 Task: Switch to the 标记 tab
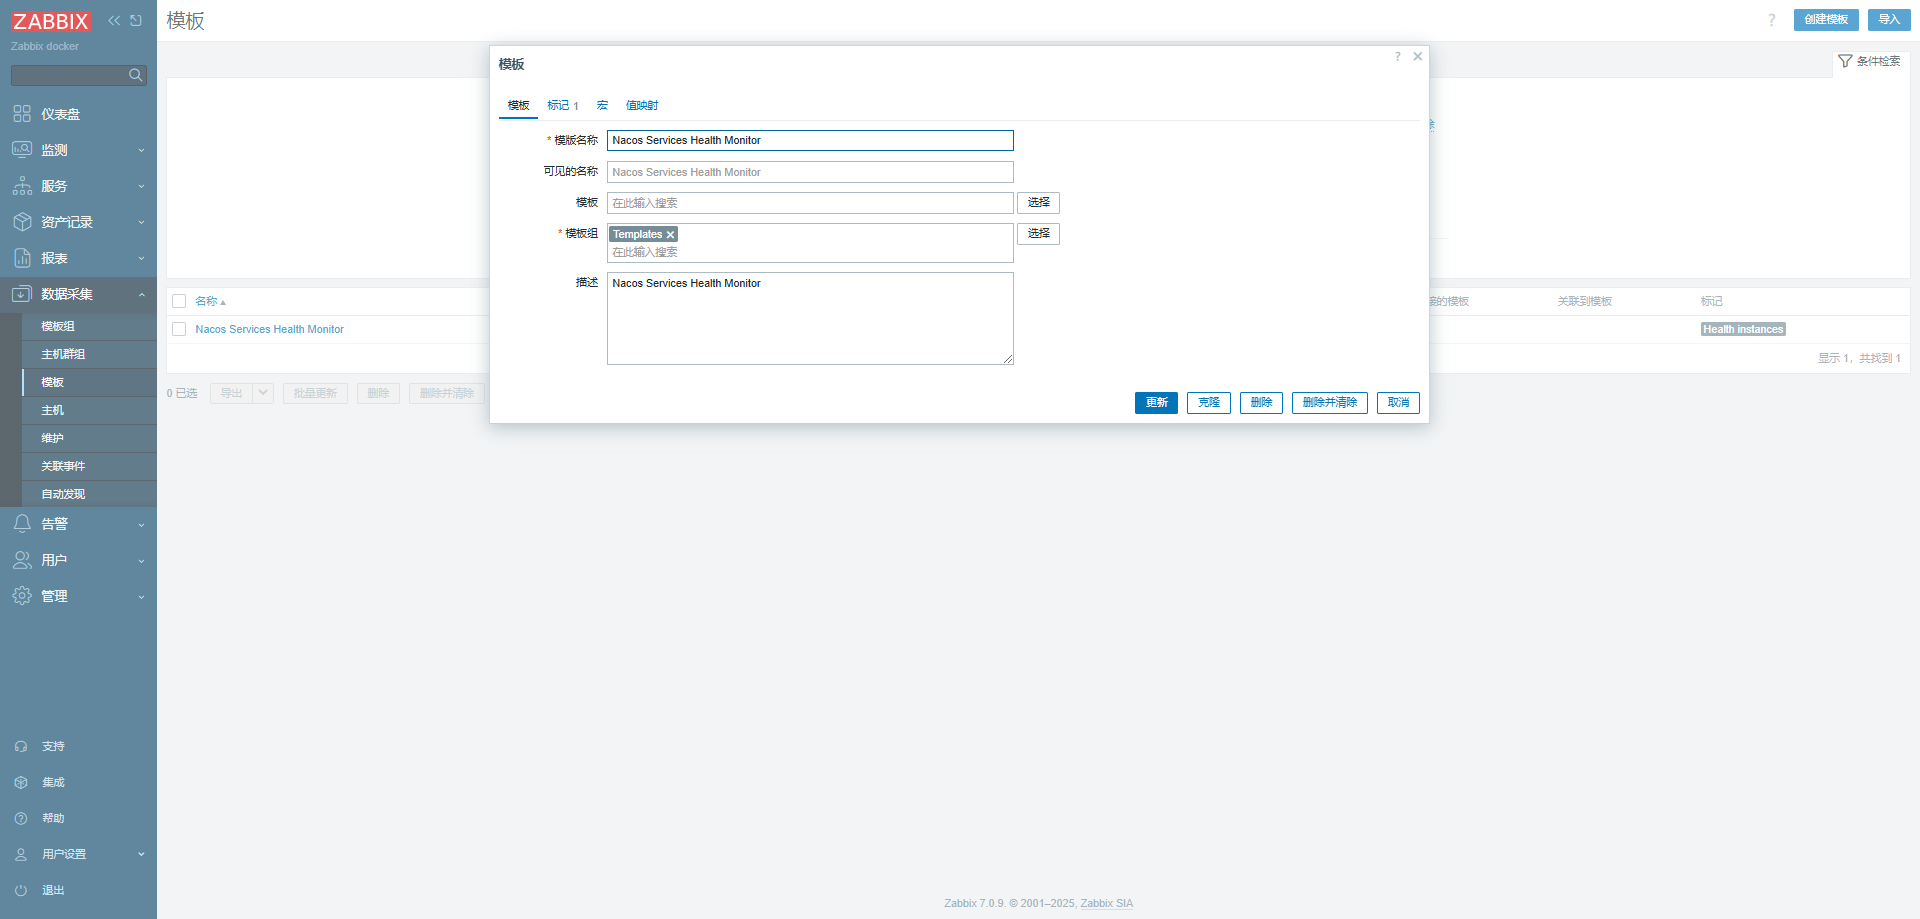pos(562,105)
